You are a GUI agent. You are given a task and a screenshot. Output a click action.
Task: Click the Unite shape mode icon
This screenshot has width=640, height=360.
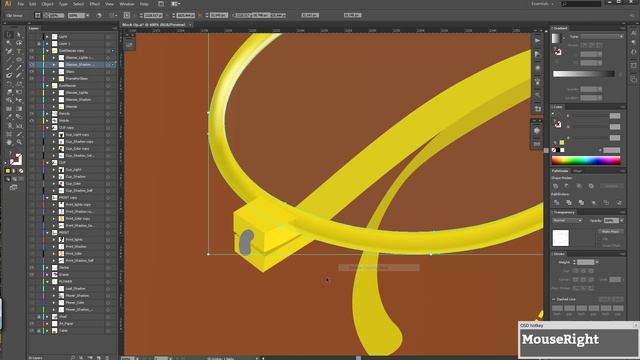pyautogui.click(x=556, y=186)
